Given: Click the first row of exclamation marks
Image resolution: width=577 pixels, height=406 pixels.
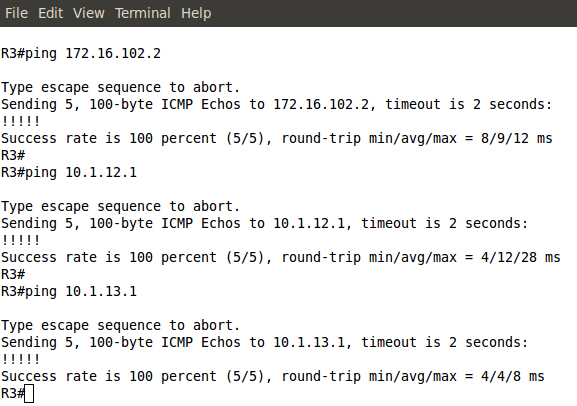Looking at the screenshot, I should (x=21, y=121).
